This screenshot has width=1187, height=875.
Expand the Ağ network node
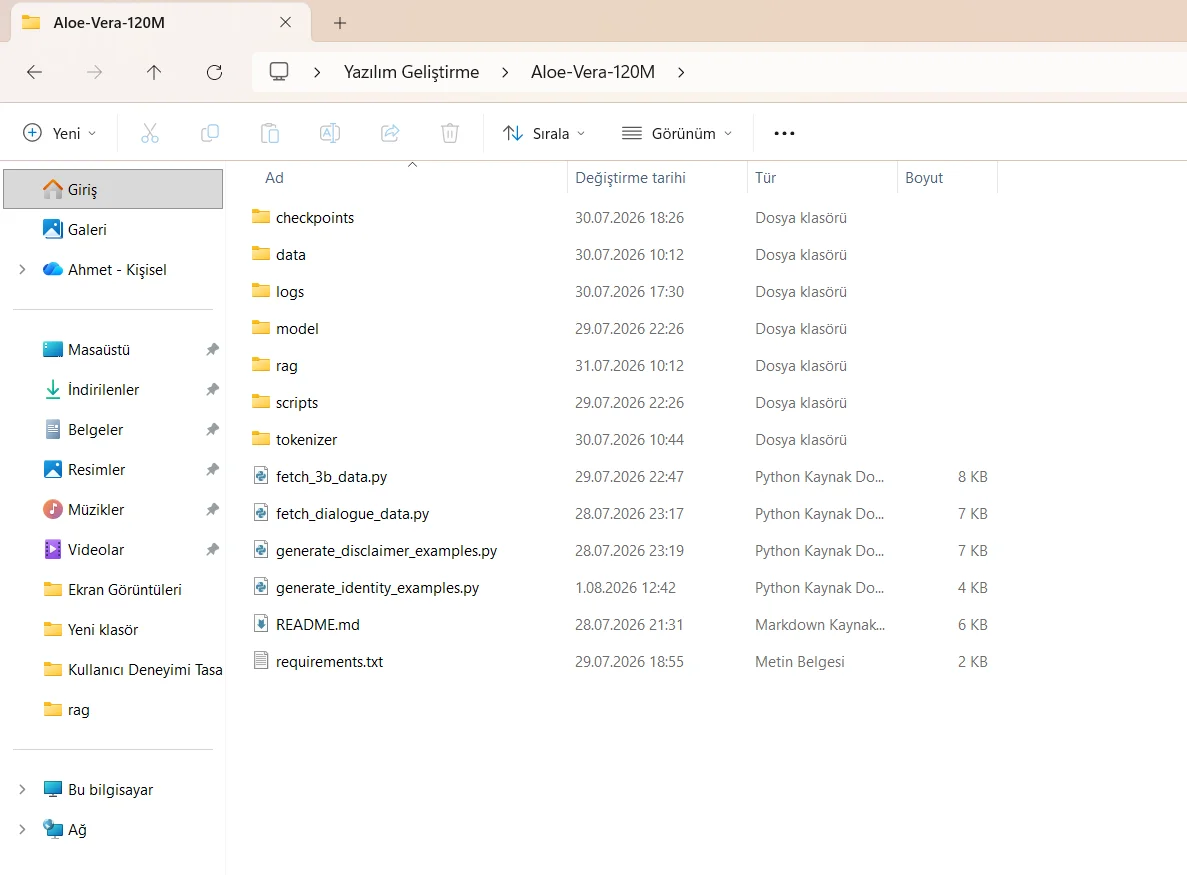[x=22, y=830]
